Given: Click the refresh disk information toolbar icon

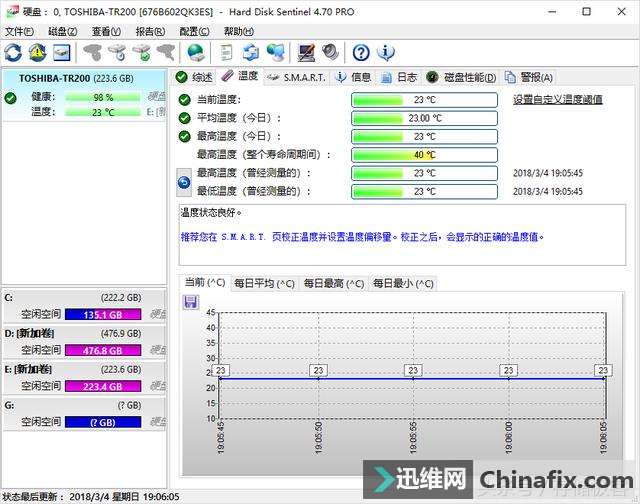Looking at the screenshot, I should point(13,53).
